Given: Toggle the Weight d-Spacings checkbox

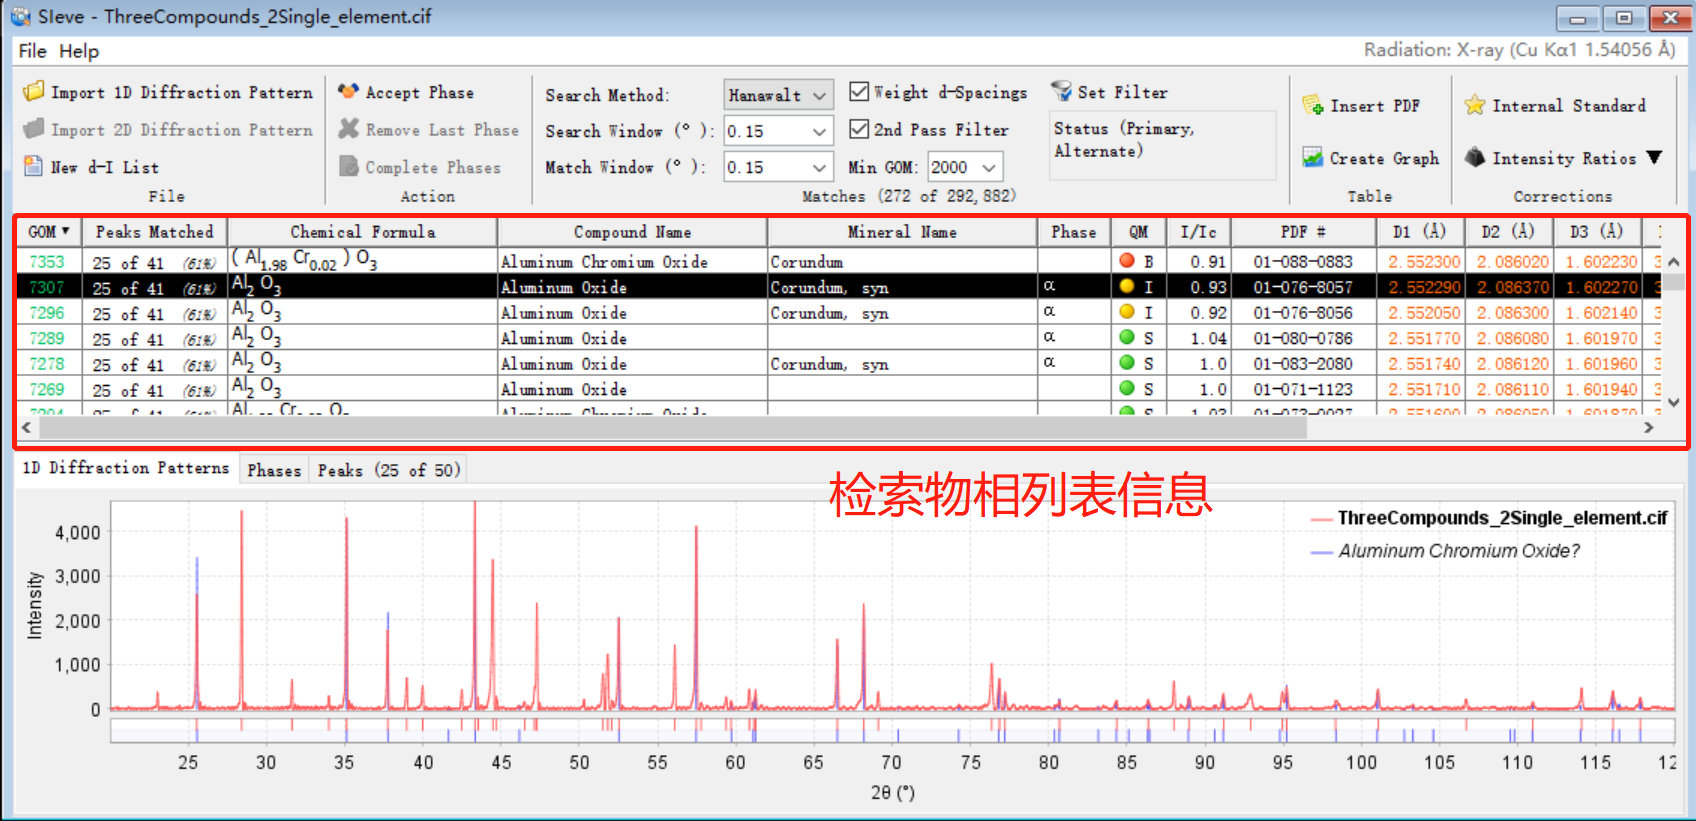Looking at the screenshot, I should pos(859,92).
